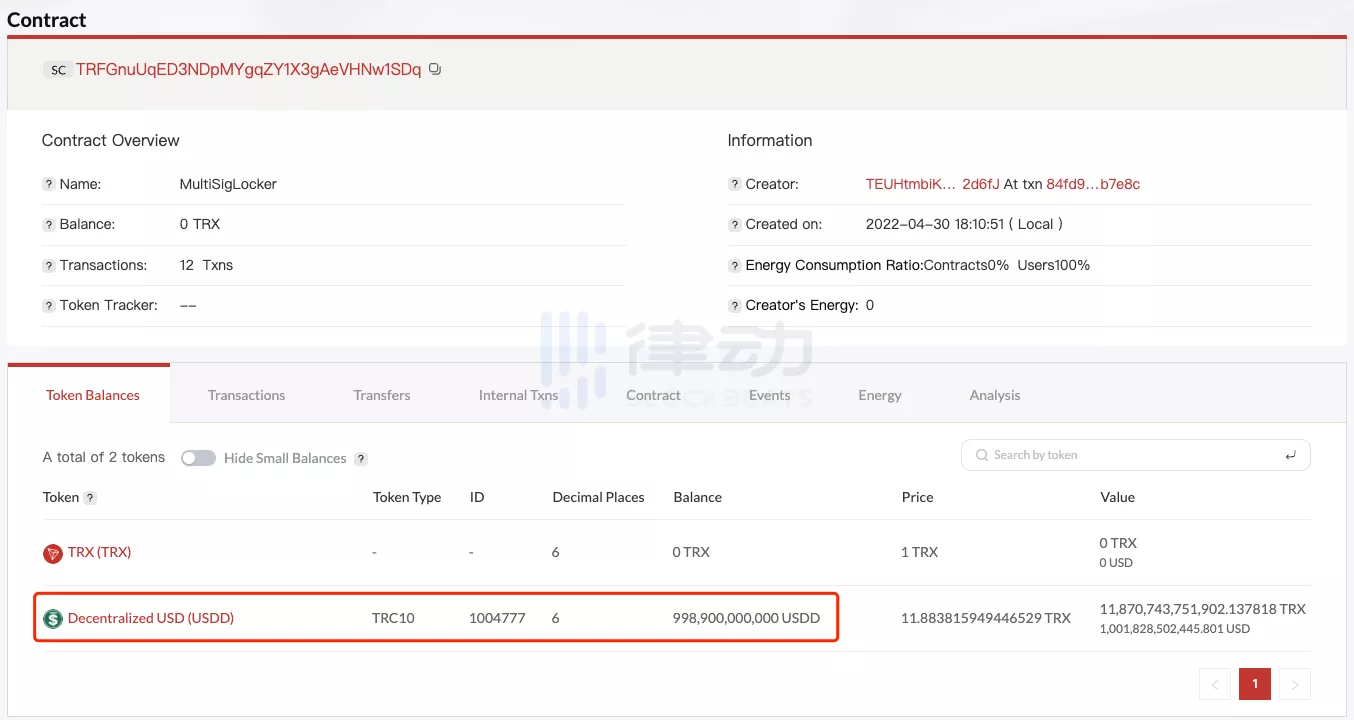The height and width of the screenshot is (720, 1354).
Task: Click the USDD token logo icon
Action: [x=53, y=619]
